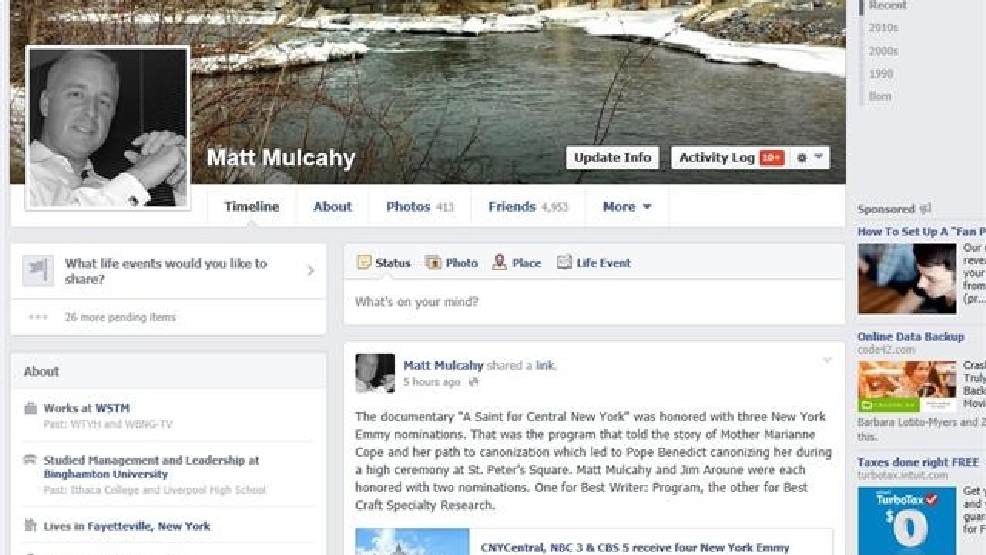Click the life events flag icon

pos(38,270)
